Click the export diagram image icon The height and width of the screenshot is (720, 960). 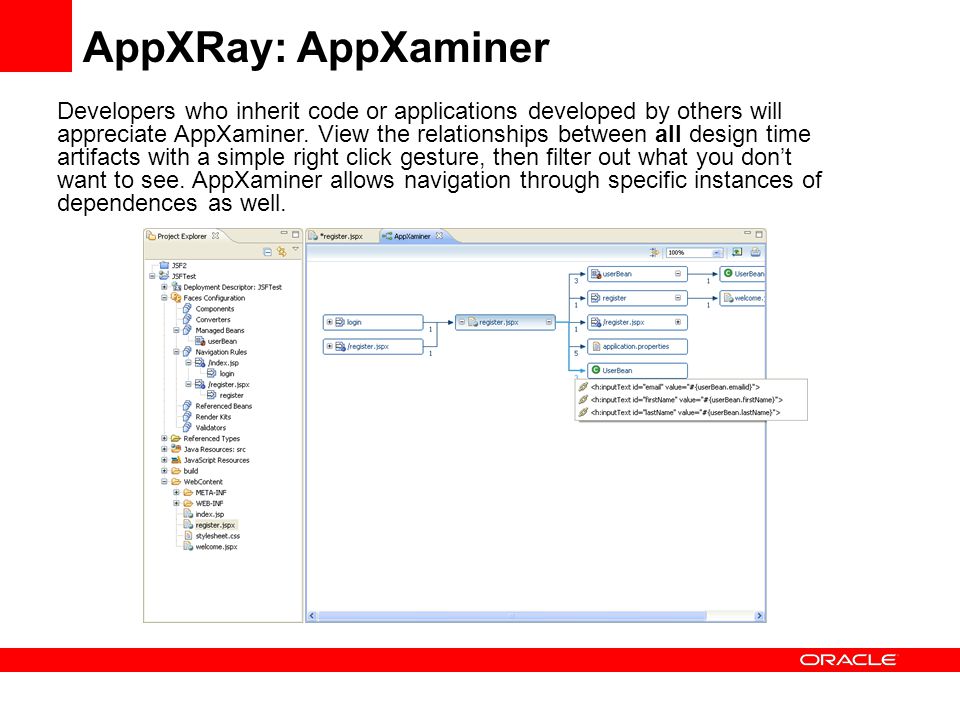pos(737,252)
